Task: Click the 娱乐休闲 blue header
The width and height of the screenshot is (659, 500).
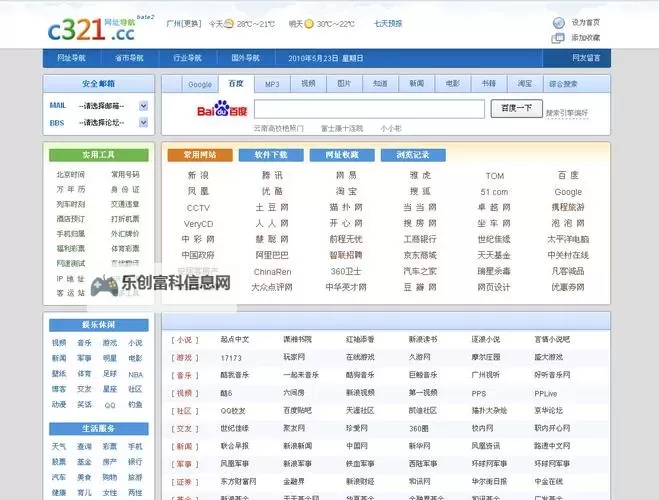Action: pos(99,325)
